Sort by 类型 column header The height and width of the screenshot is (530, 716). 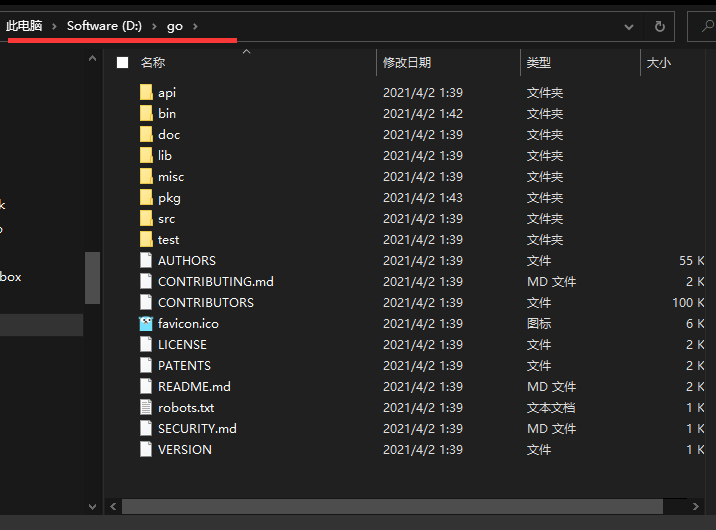(539, 63)
